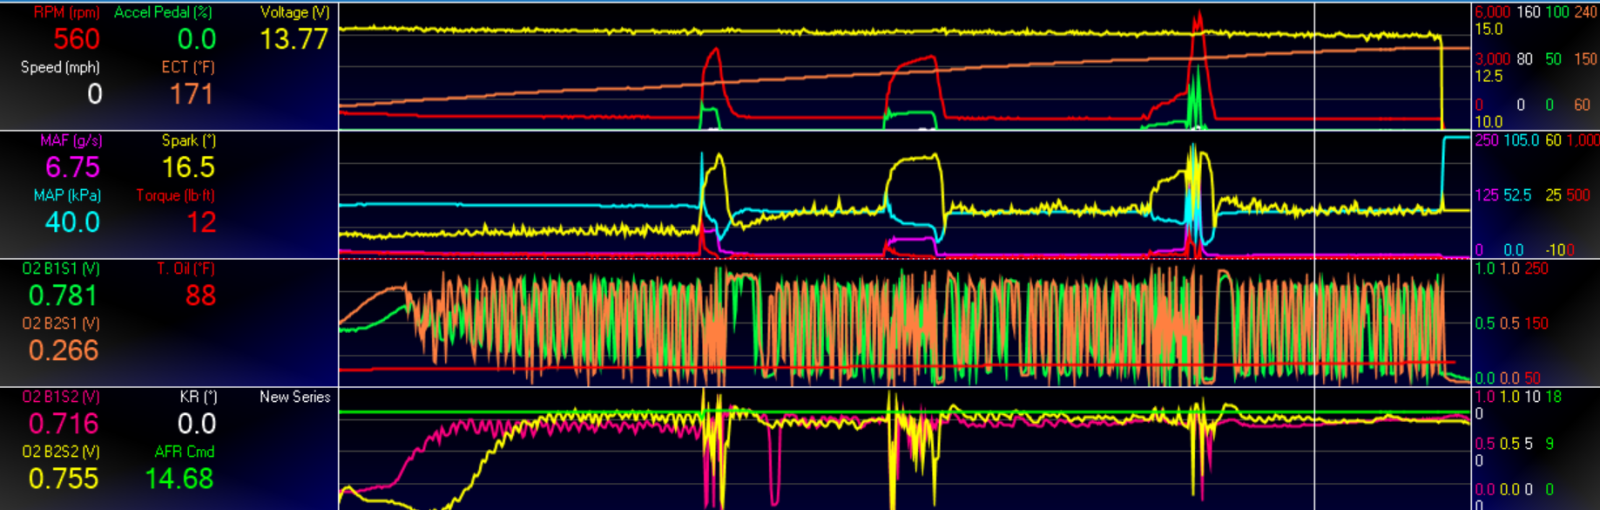Select the Speed (mph) label
The height and width of the screenshot is (510, 1600).
(x=60, y=67)
